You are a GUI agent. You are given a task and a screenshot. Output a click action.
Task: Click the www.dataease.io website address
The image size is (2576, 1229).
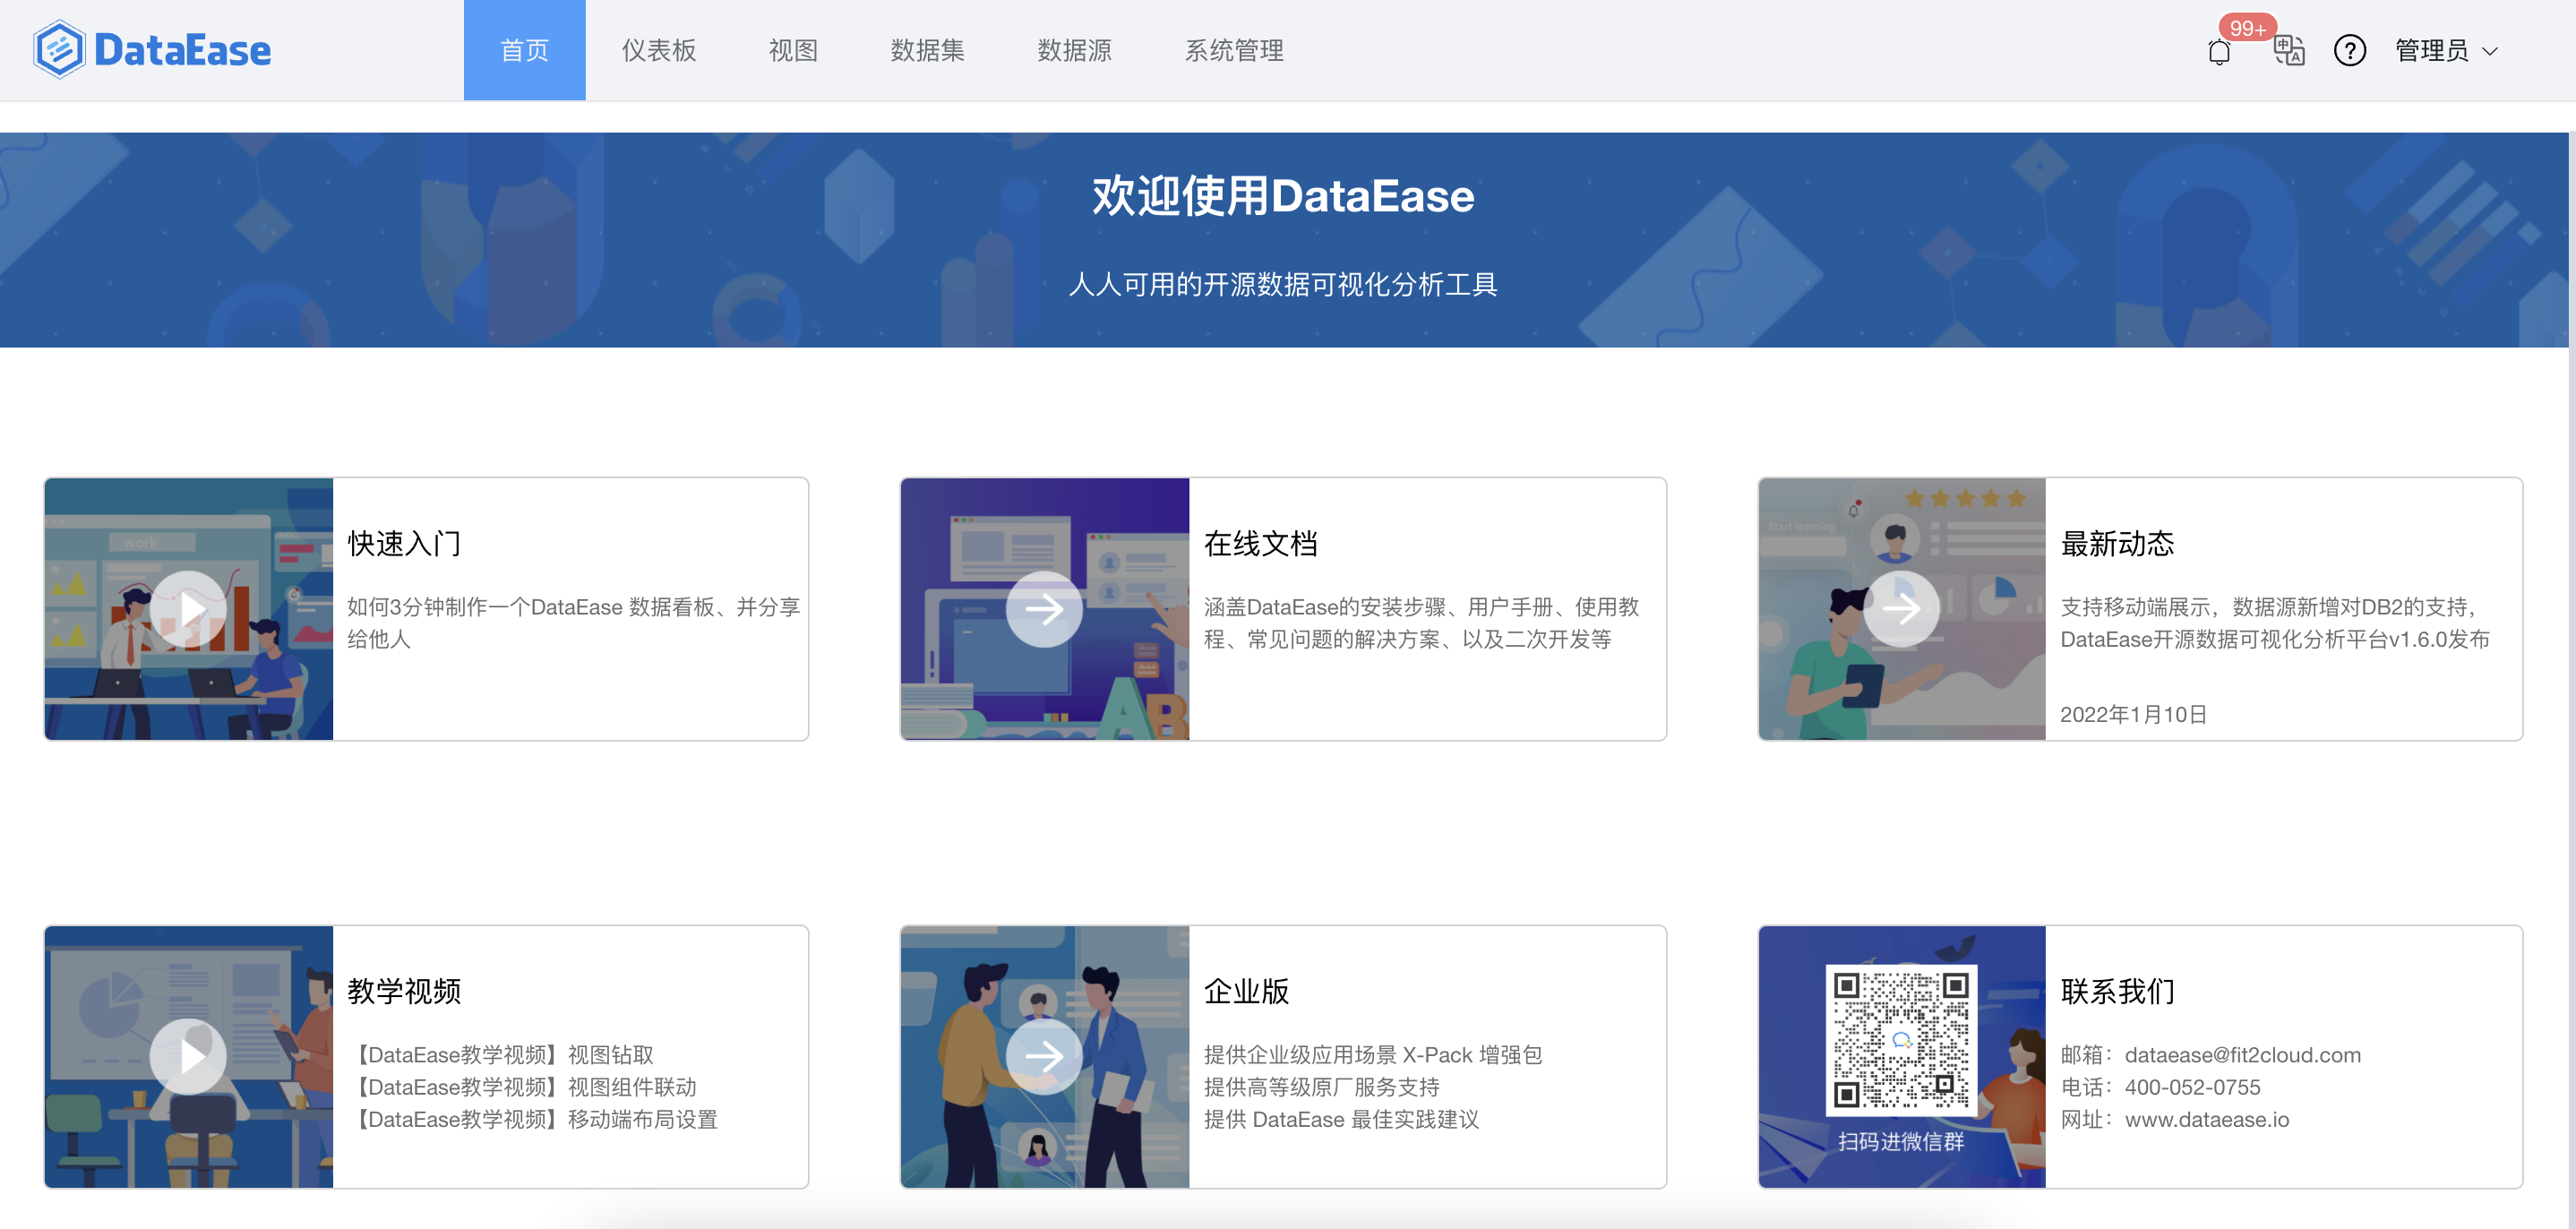point(2206,1119)
